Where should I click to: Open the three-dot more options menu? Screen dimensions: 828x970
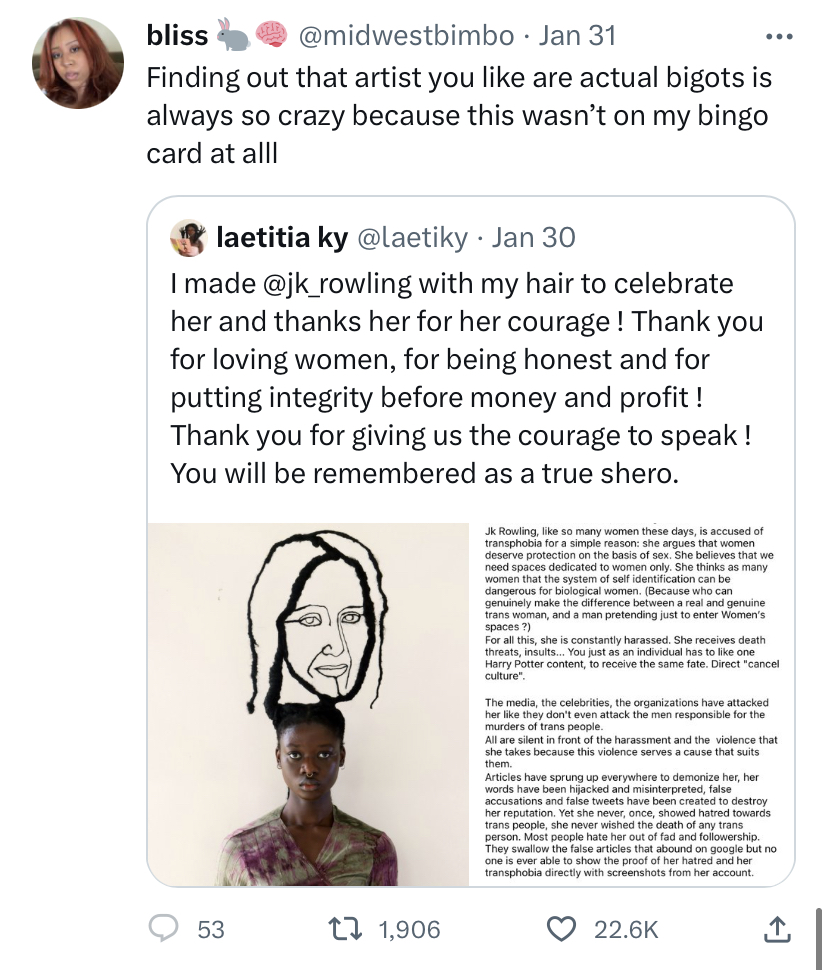779,37
